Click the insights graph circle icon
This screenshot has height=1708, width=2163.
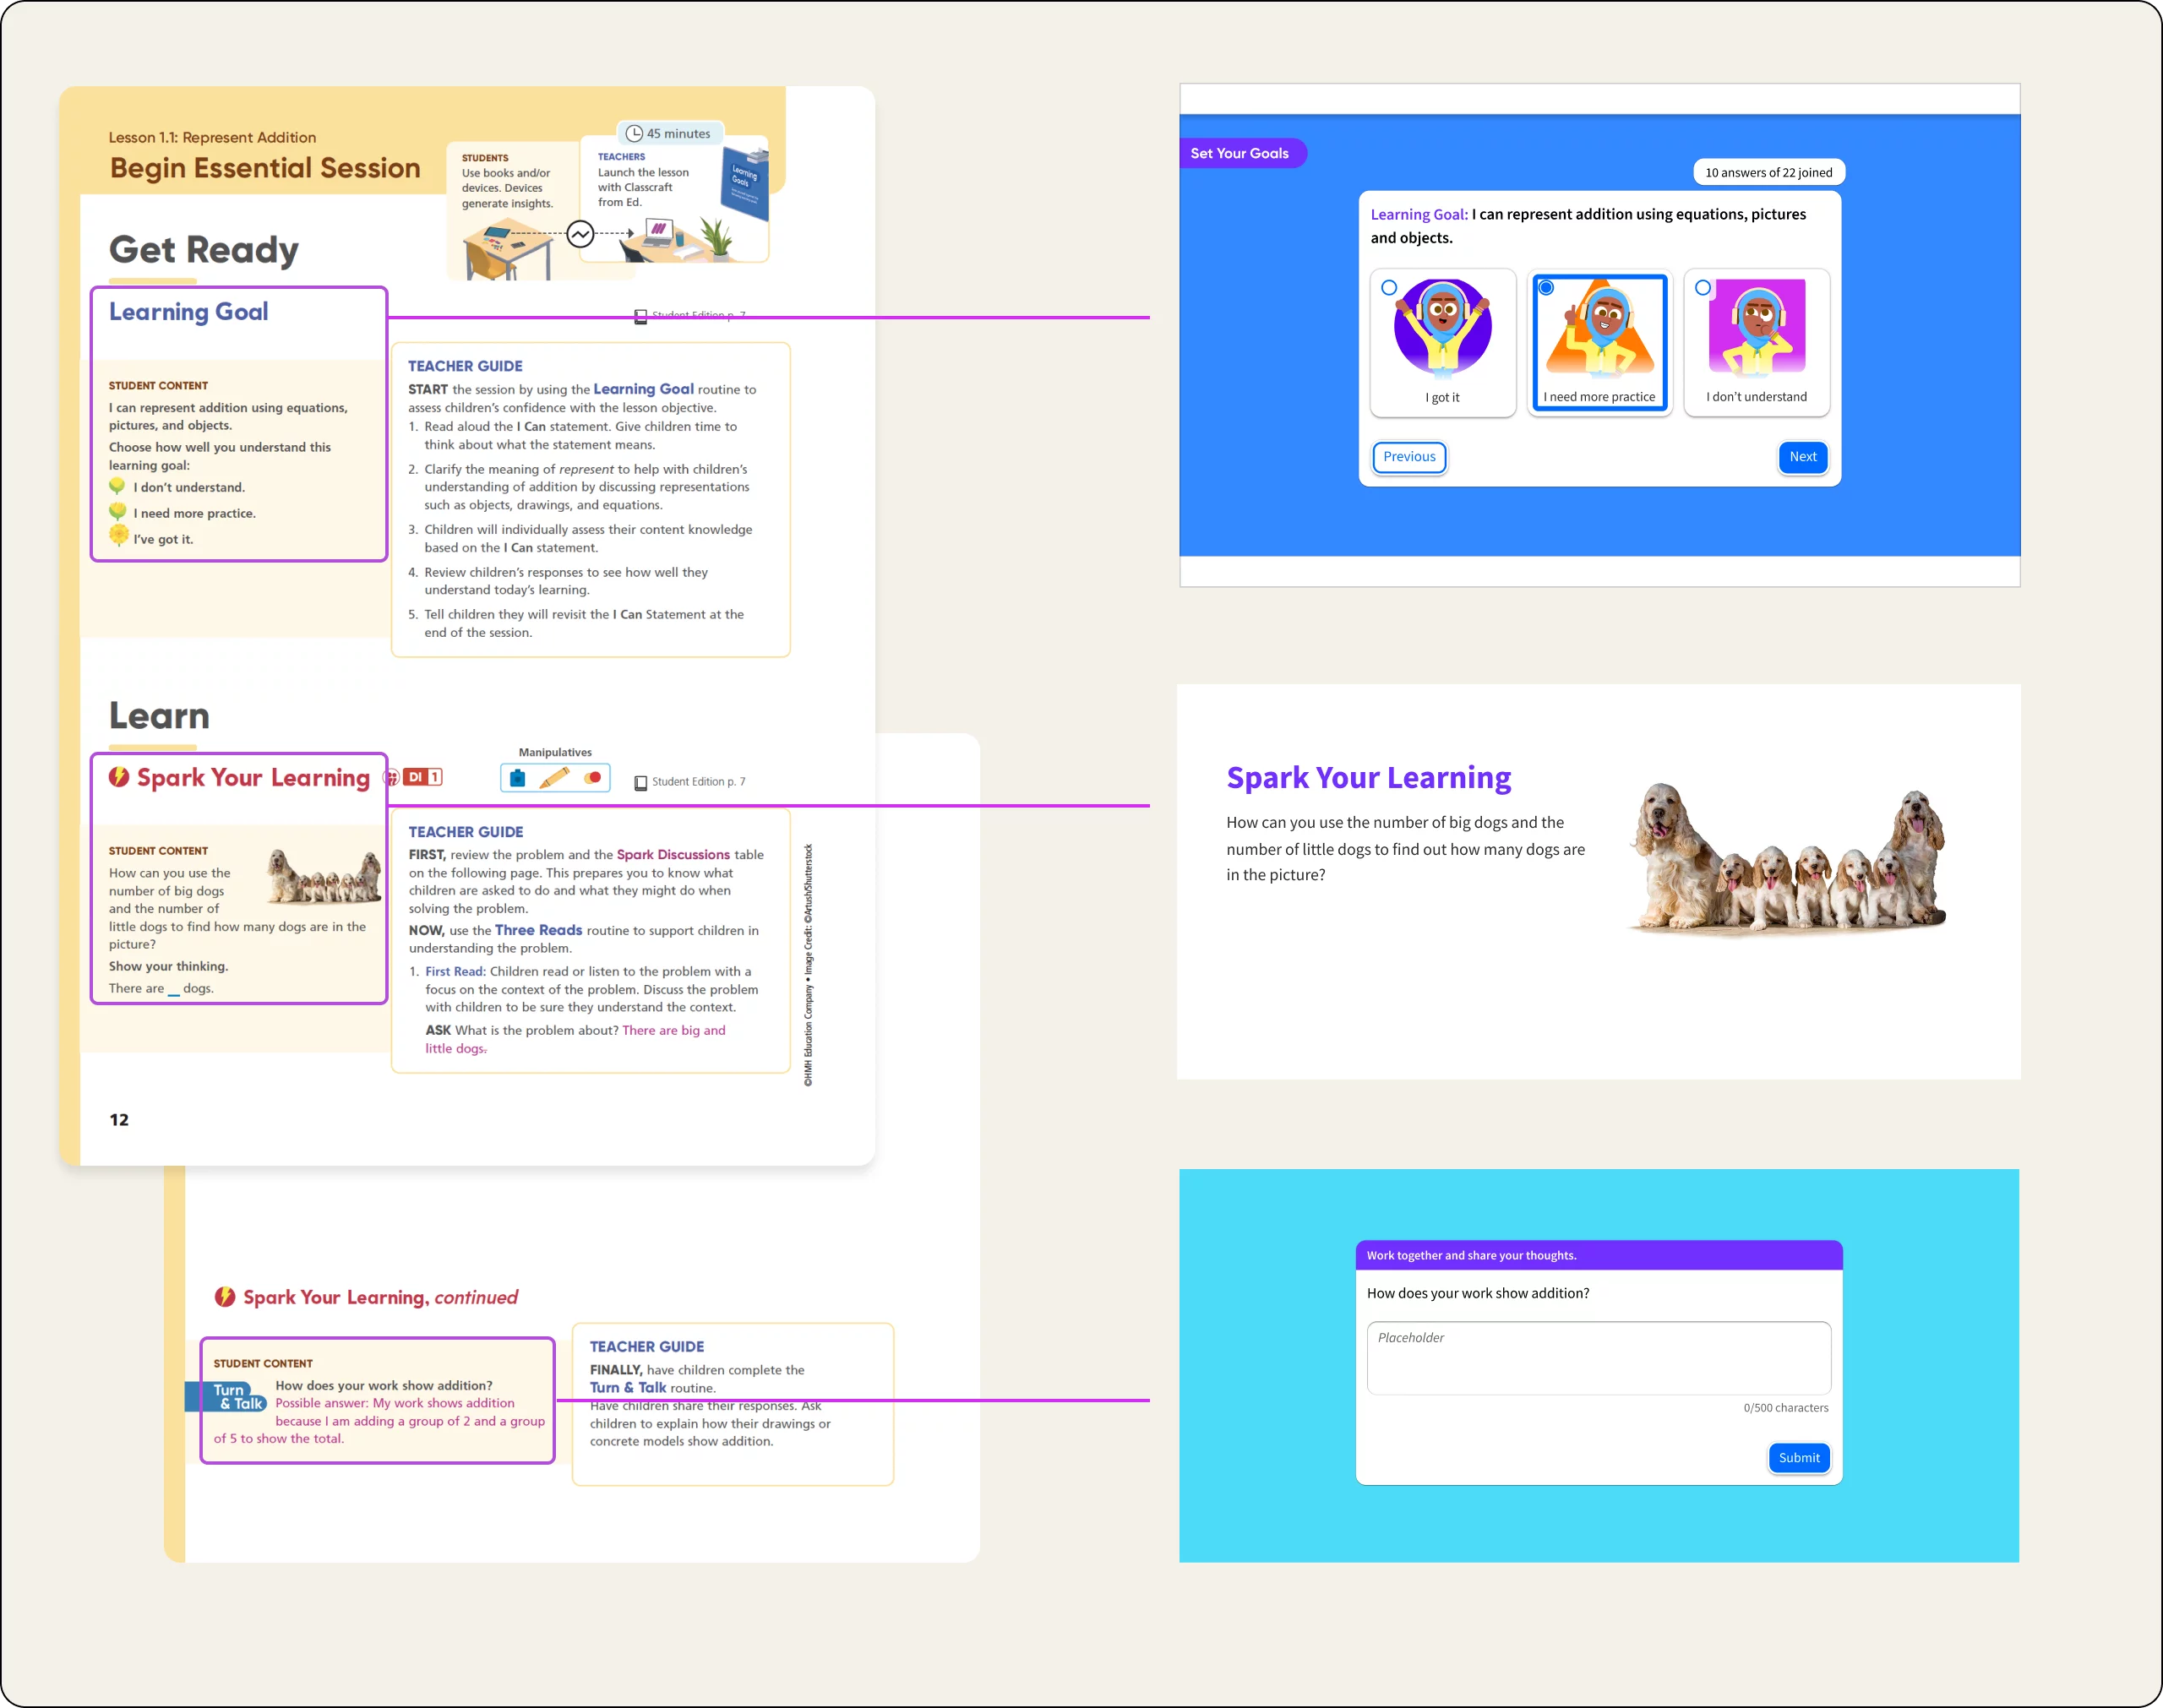(580, 234)
